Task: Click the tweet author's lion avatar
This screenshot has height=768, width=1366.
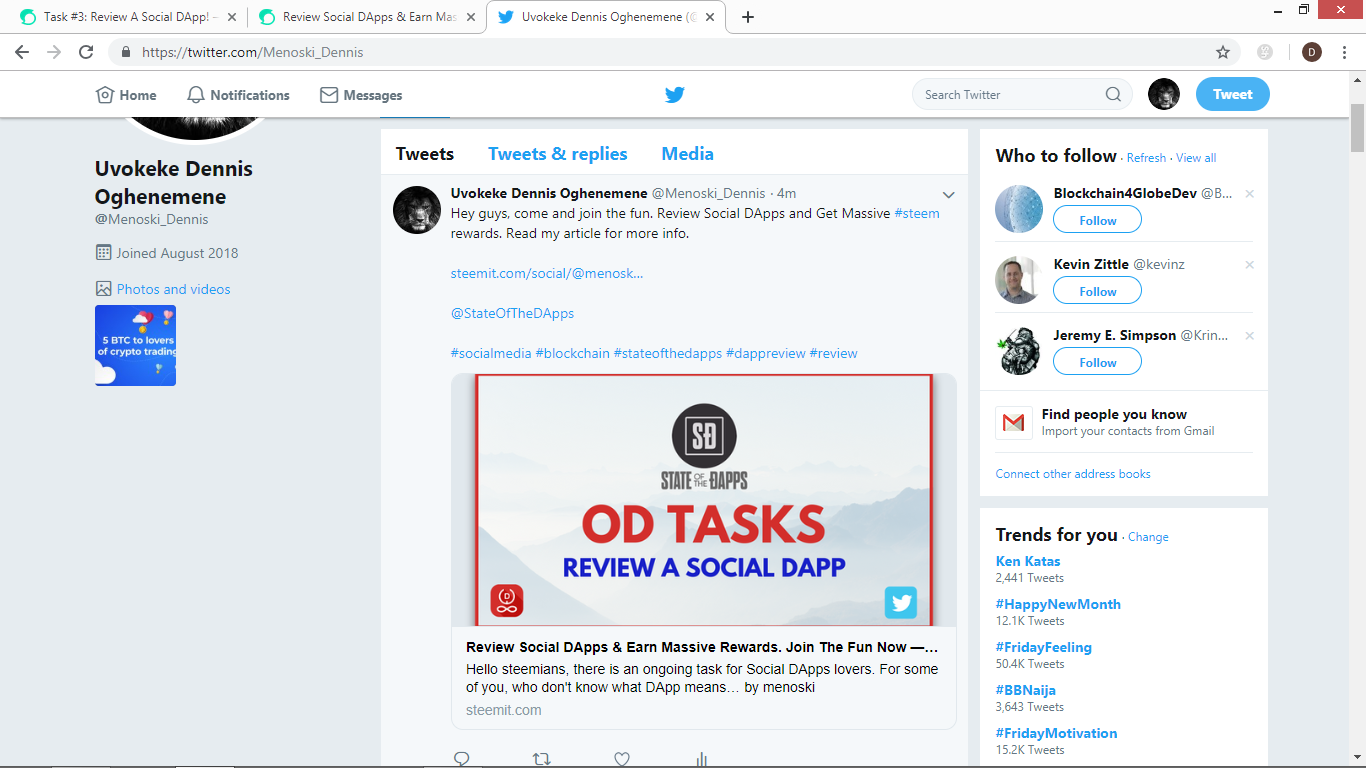Action: click(x=417, y=210)
